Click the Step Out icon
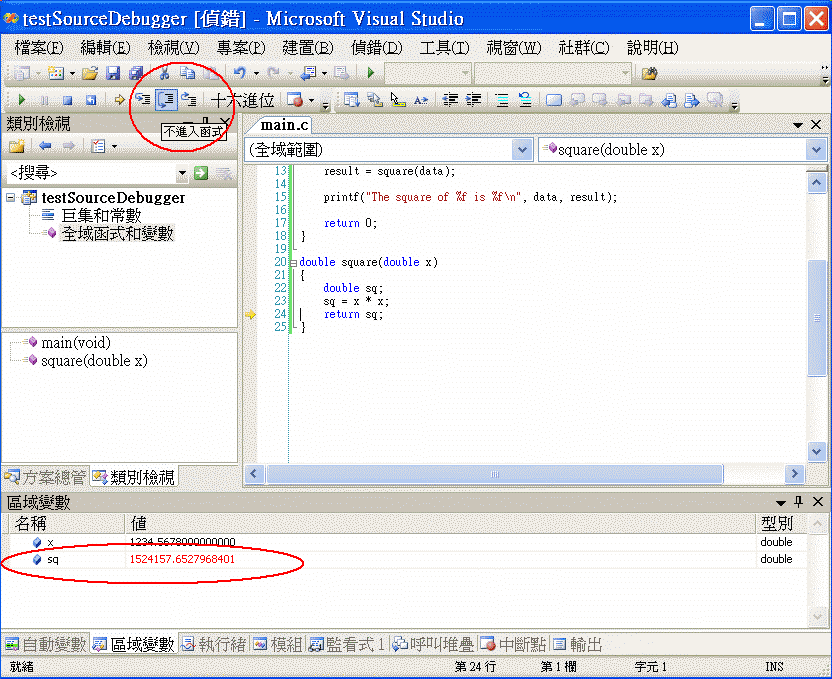The image size is (832, 679). click(x=189, y=100)
